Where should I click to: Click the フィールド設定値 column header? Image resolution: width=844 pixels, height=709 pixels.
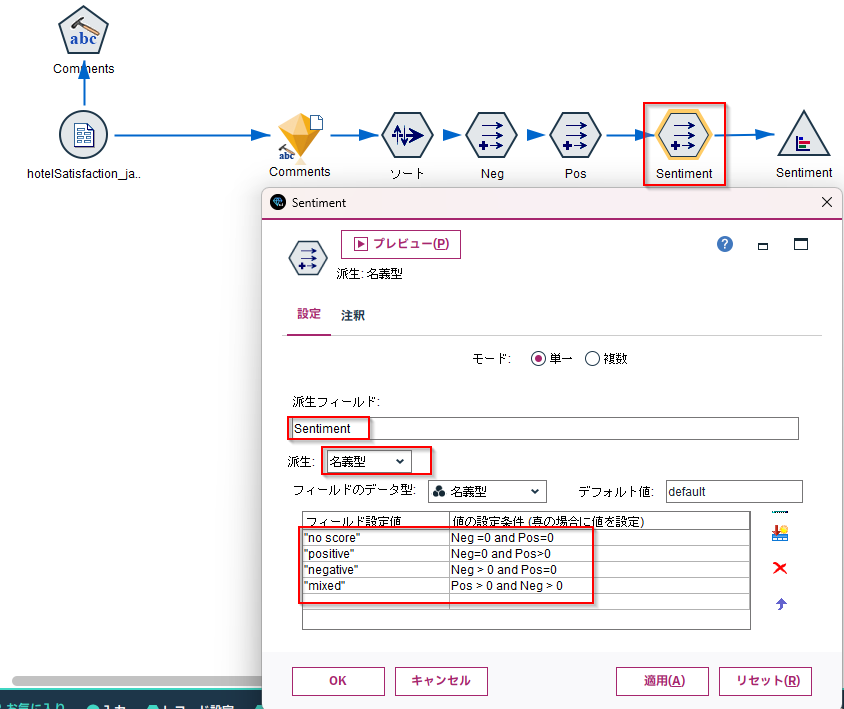click(376, 521)
